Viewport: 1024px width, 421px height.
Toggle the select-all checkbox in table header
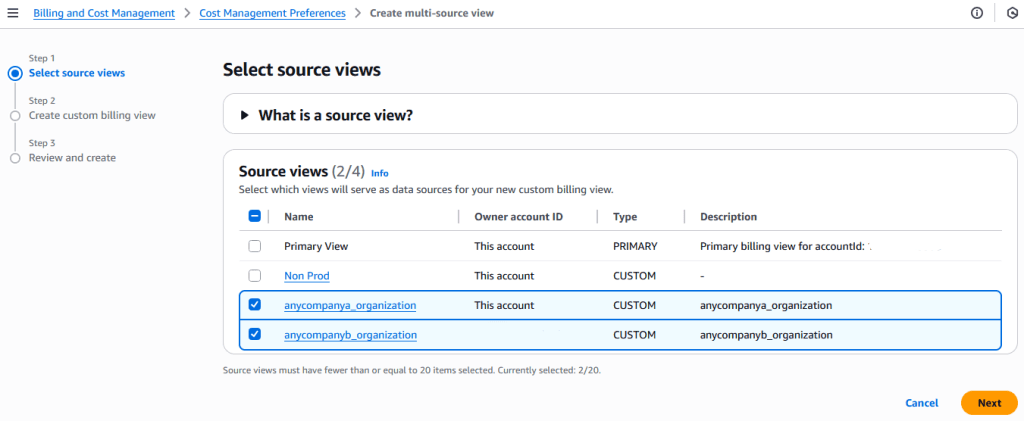pyautogui.click(x=255, y=216)
